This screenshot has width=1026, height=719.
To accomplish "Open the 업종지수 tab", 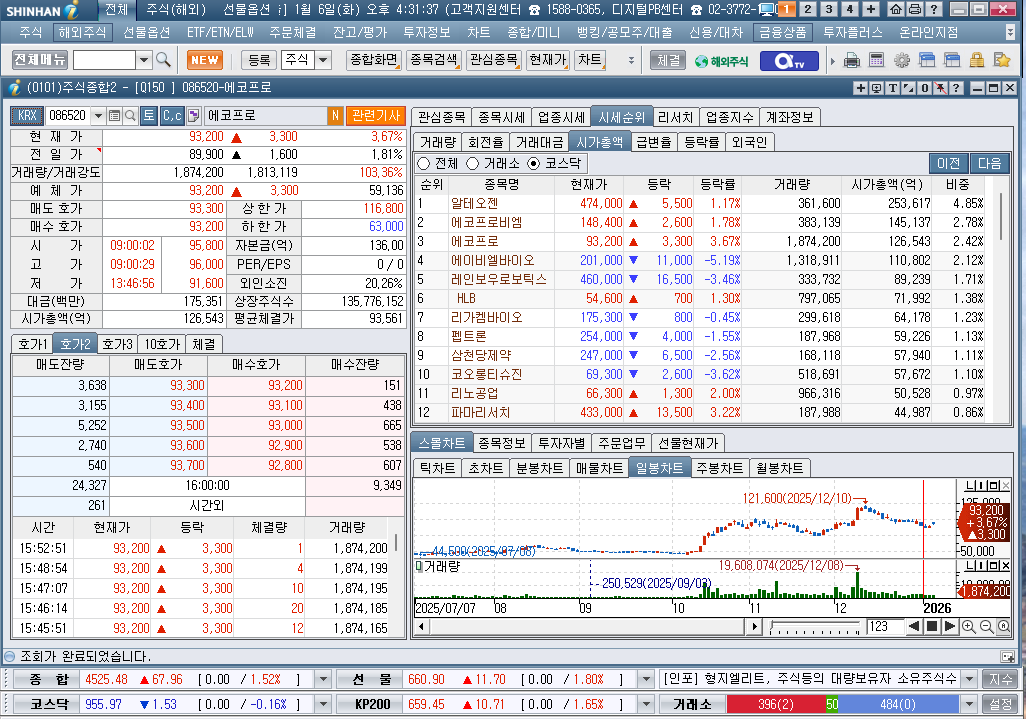I will click(729, 117).
